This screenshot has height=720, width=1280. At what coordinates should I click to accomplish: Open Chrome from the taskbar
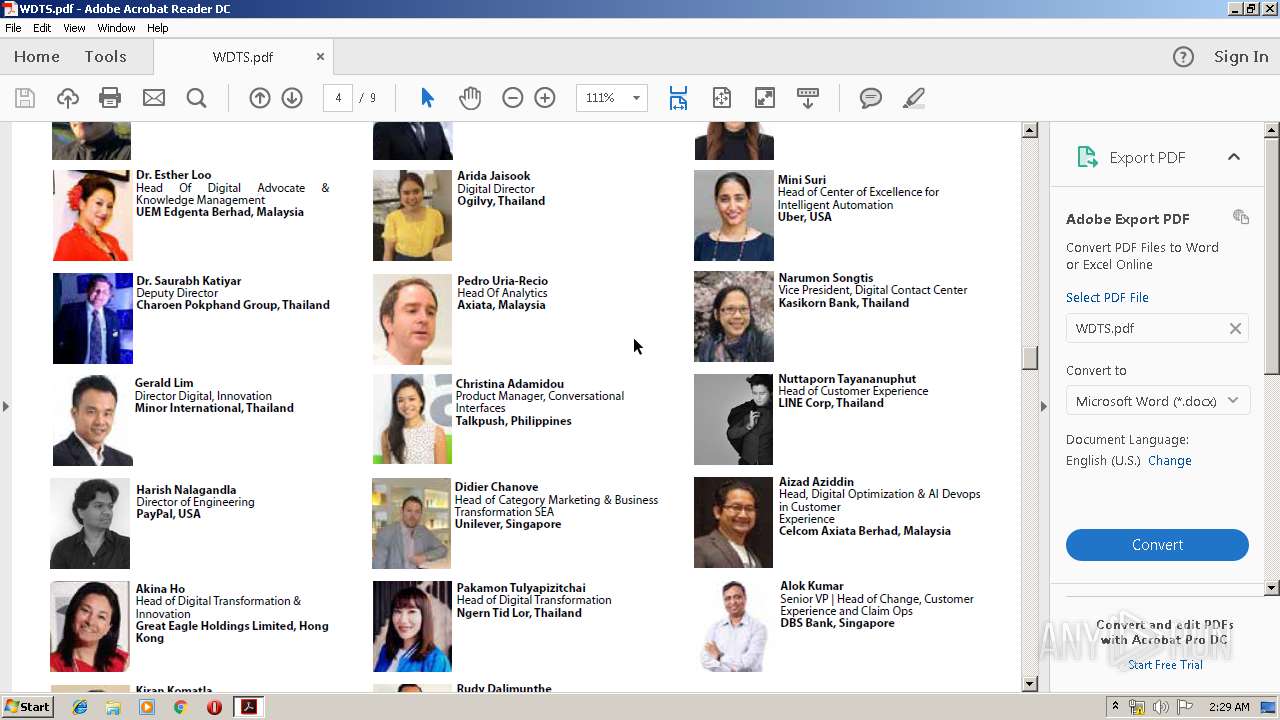coord(180,707)
